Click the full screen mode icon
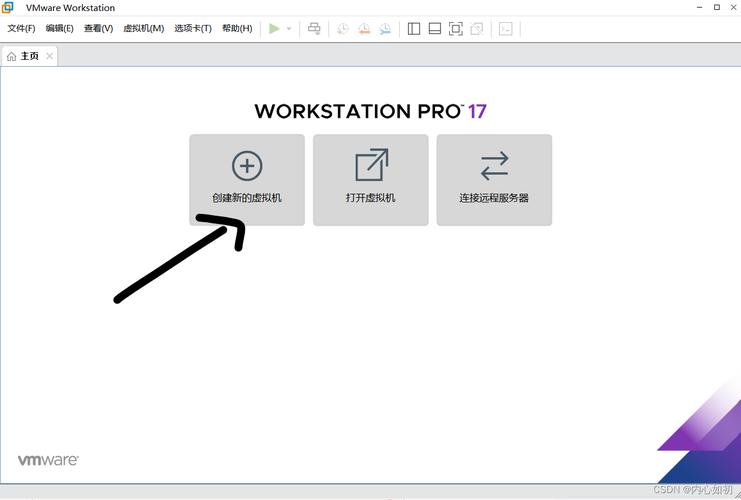 pyautogui.click(x=456, y=29)
